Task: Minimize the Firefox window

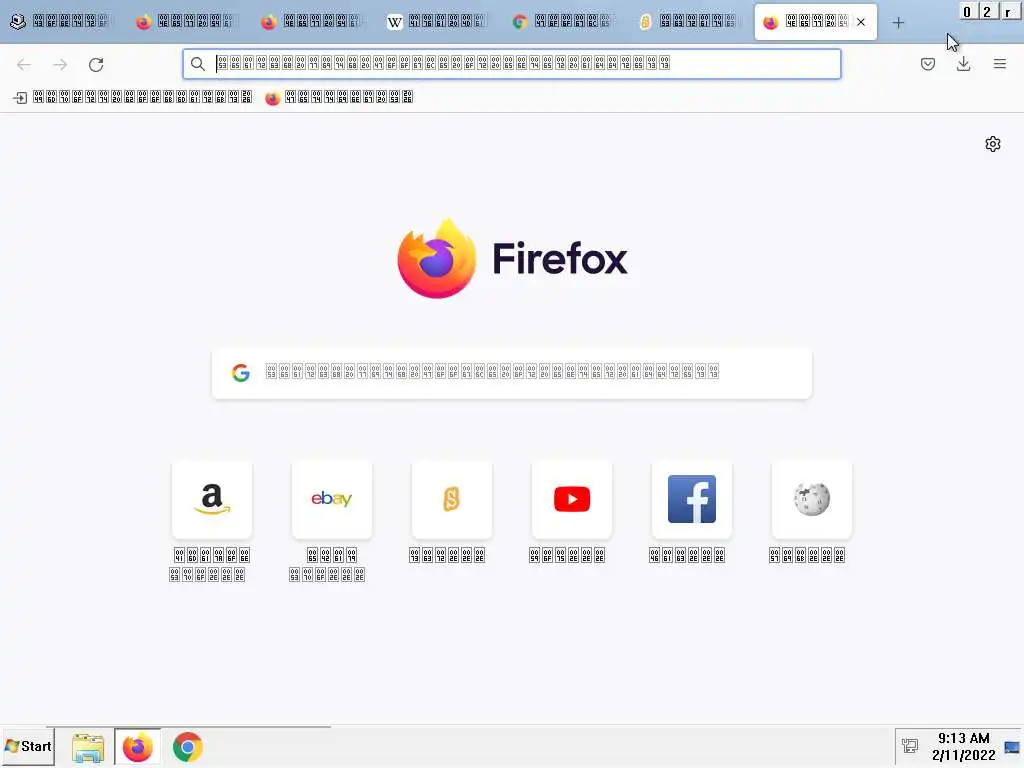Action: (x=967, y=12)
